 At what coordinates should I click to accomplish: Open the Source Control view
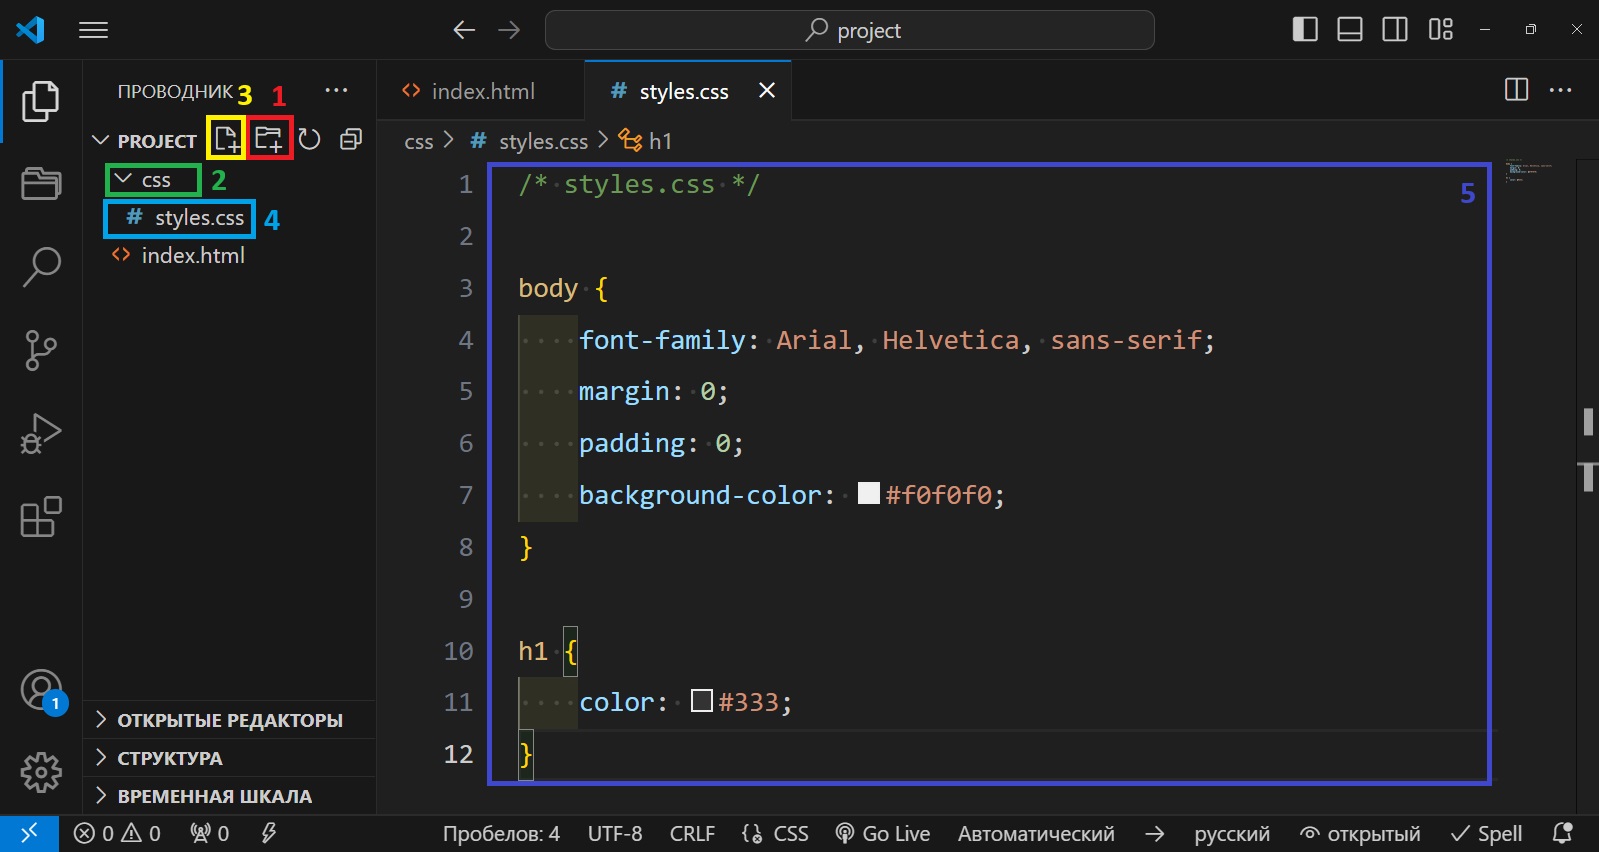[41, 350]
